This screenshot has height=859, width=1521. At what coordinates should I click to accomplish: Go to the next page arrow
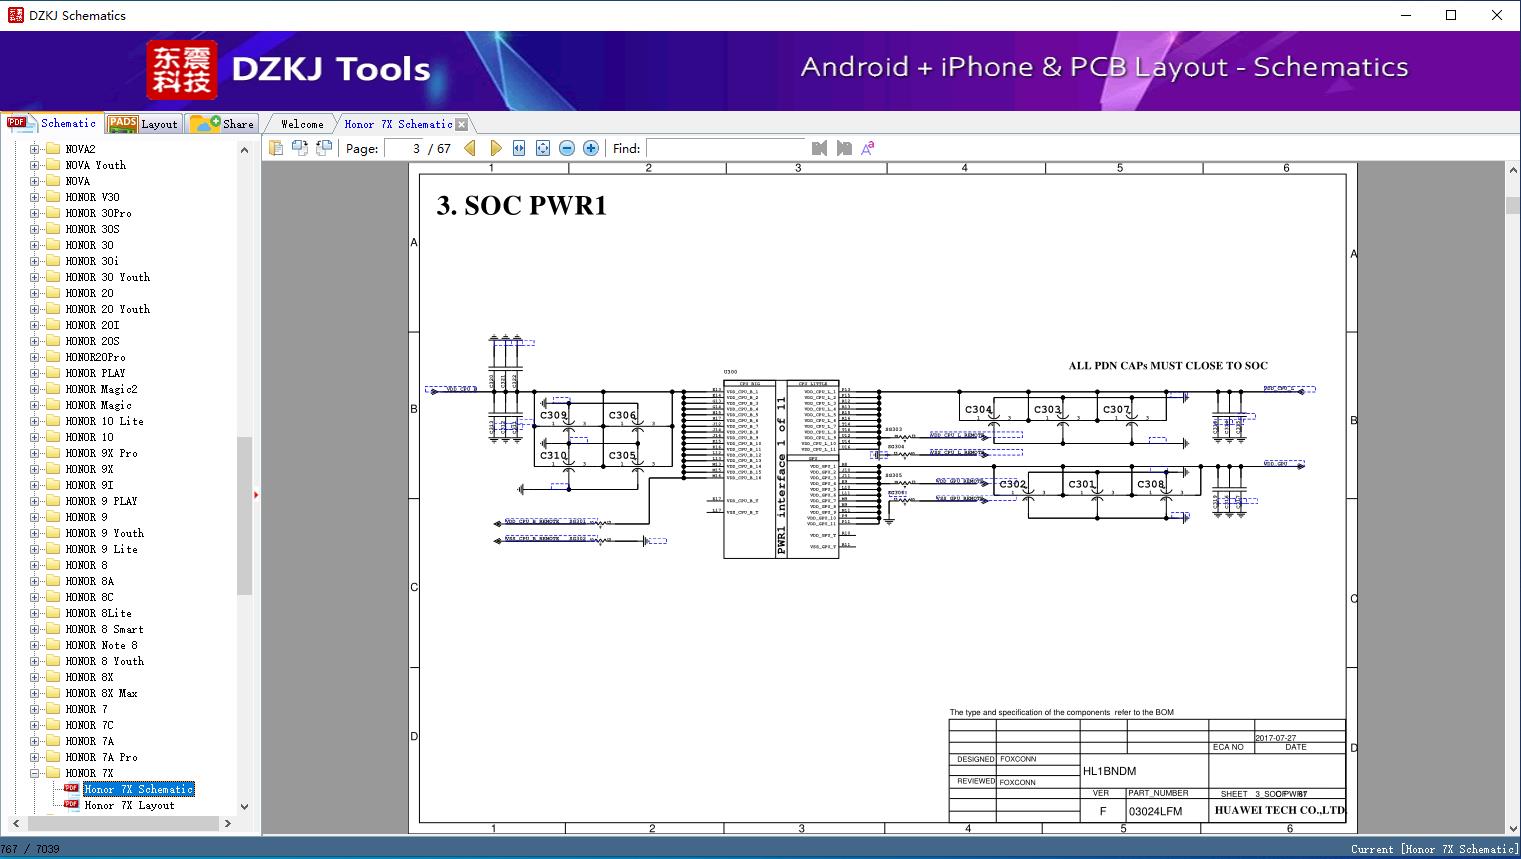coord(495,148)
